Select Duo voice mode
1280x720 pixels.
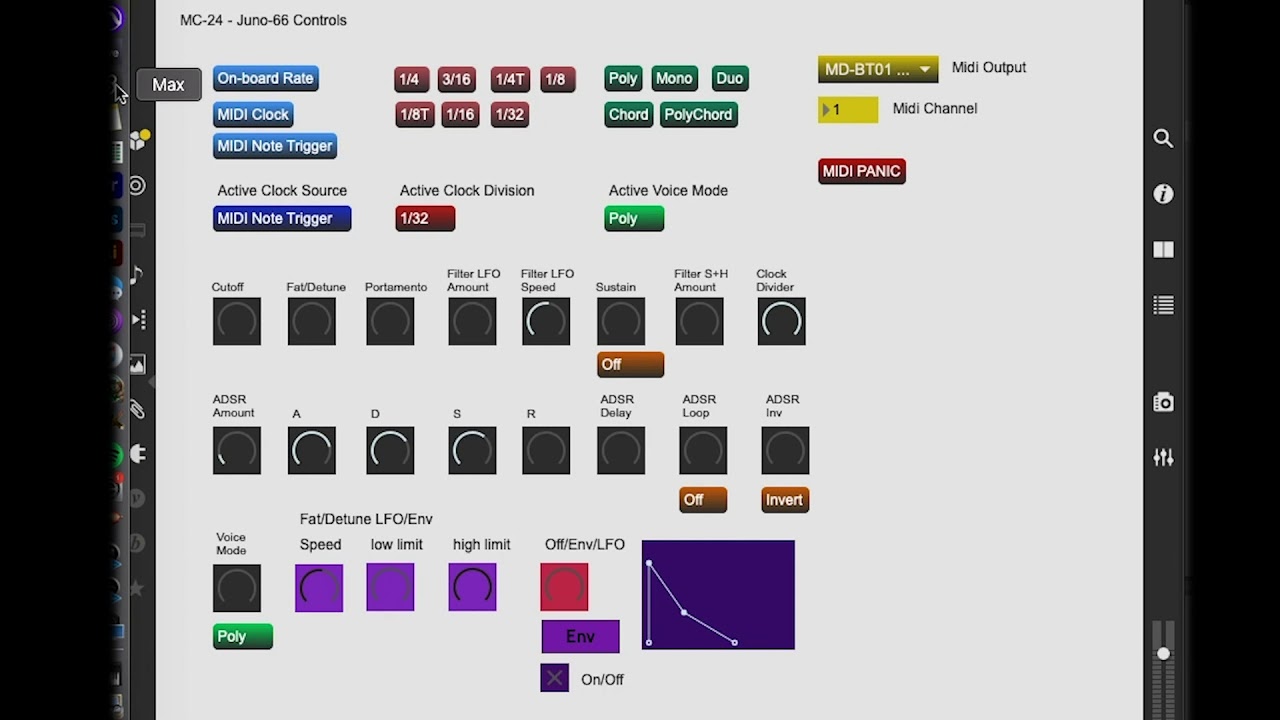click(729, 78)
